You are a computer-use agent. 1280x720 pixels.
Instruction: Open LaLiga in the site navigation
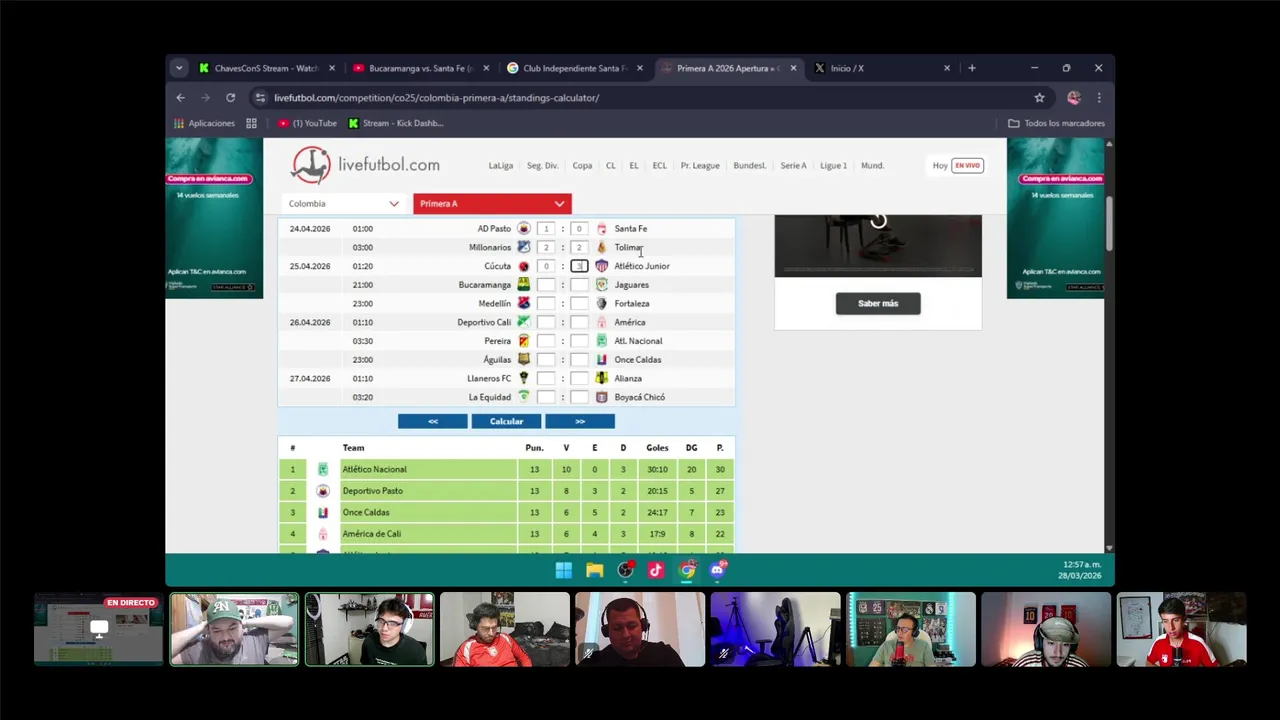pyautogui.click(x=501, y=166)
